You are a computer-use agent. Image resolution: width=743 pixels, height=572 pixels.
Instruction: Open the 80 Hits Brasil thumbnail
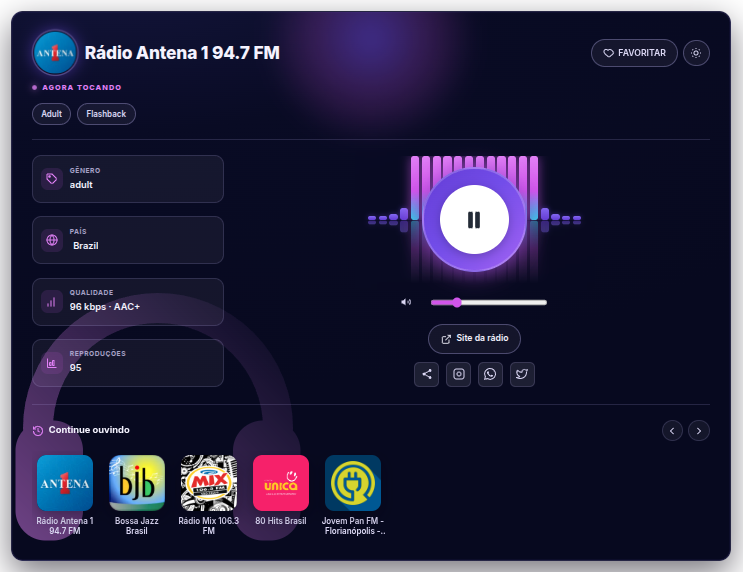point(281,483)
